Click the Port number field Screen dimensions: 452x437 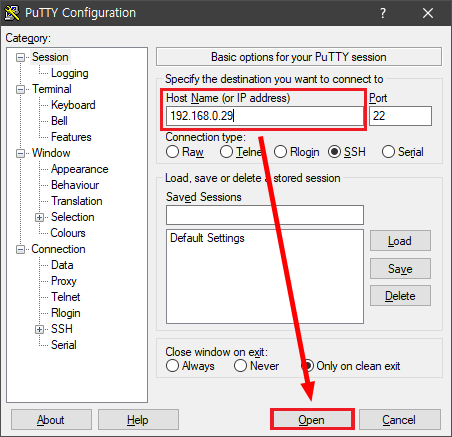pyautogui.click(x=400, y=116)
